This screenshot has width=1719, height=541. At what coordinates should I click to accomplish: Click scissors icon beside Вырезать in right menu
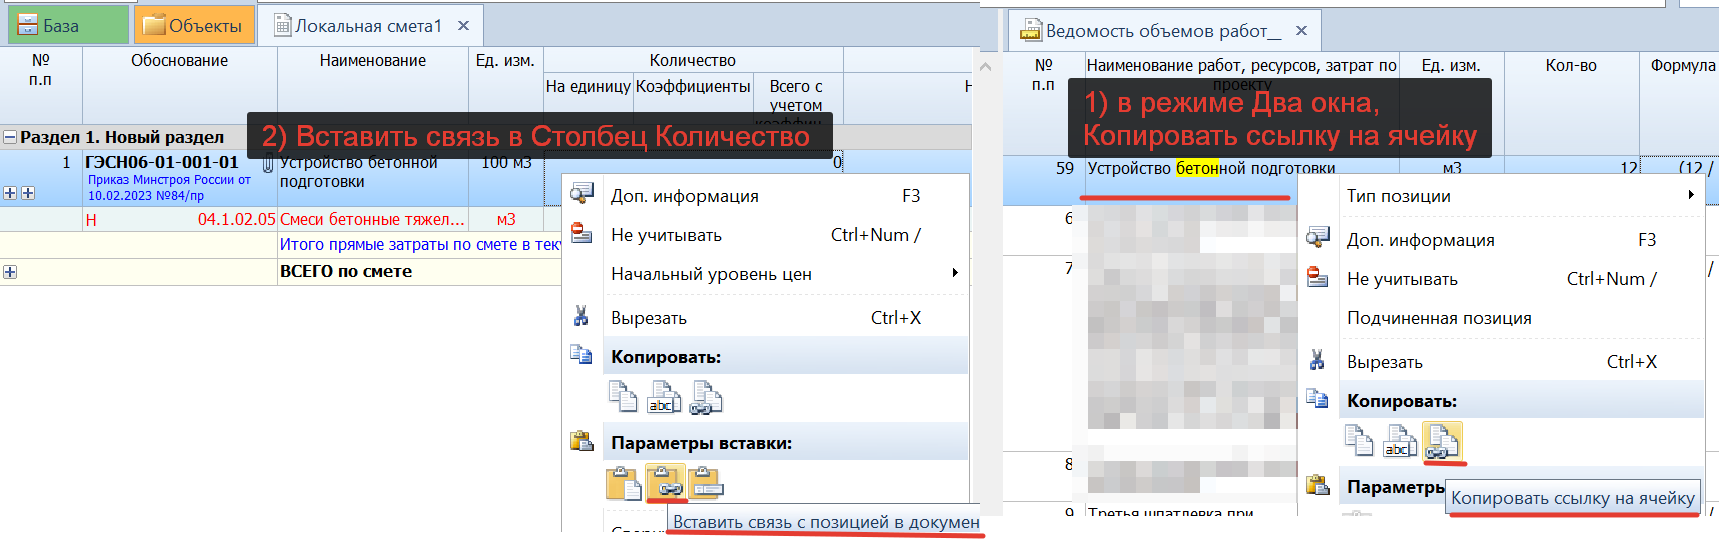1317,361
